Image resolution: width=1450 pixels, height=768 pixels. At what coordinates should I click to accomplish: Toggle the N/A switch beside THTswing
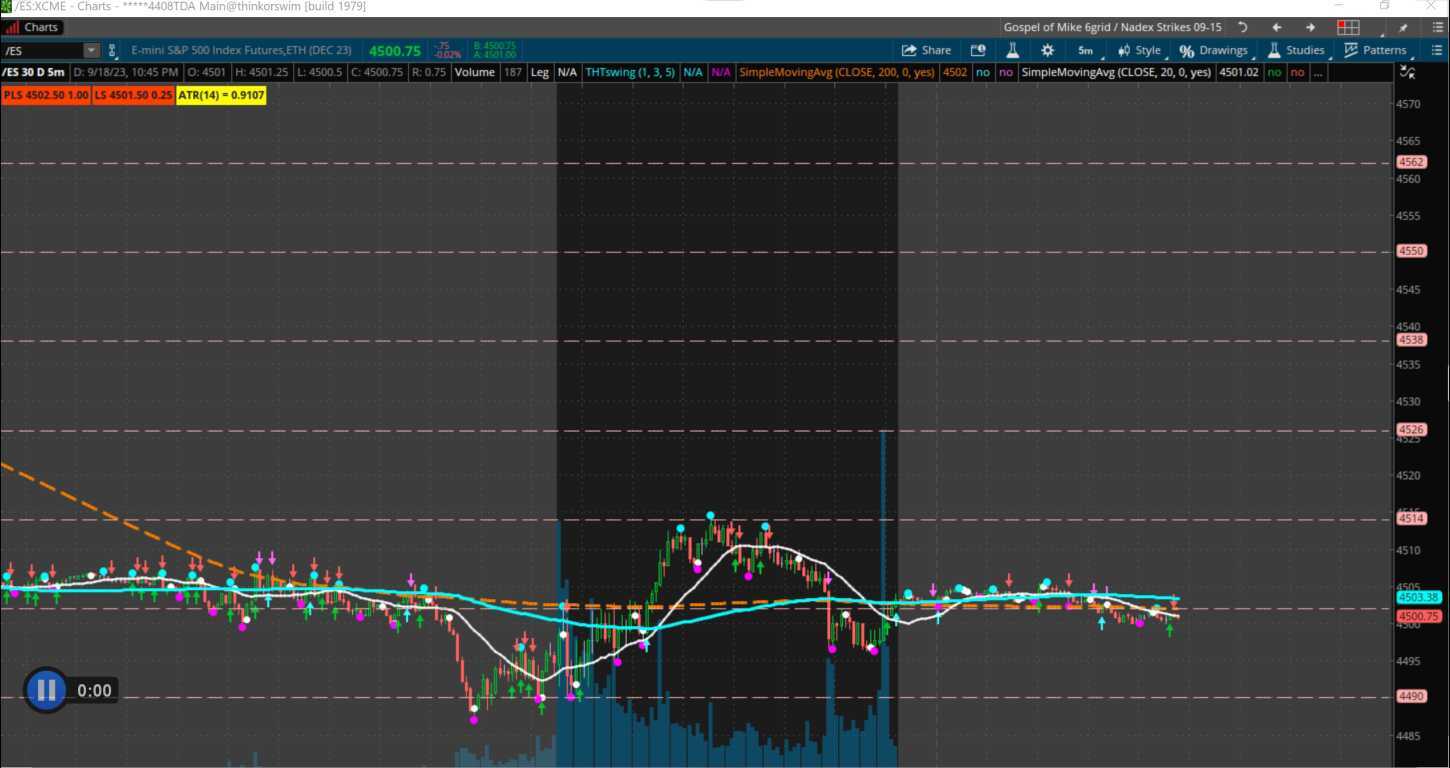(x=691, y=72)
